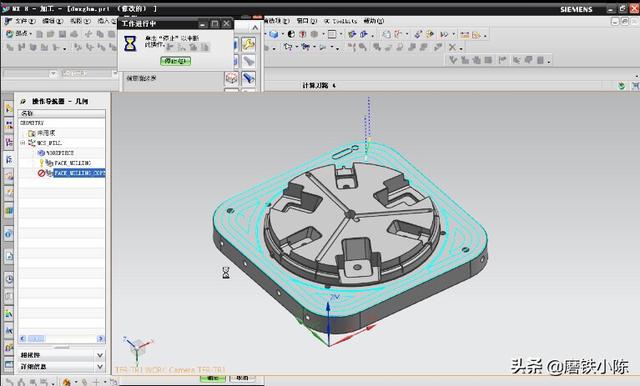Screen dimensions: 640x386
Task: Click the navigator horizontal scrollbar right arrow
Action: pyautogui.click(x=100, y=339)
